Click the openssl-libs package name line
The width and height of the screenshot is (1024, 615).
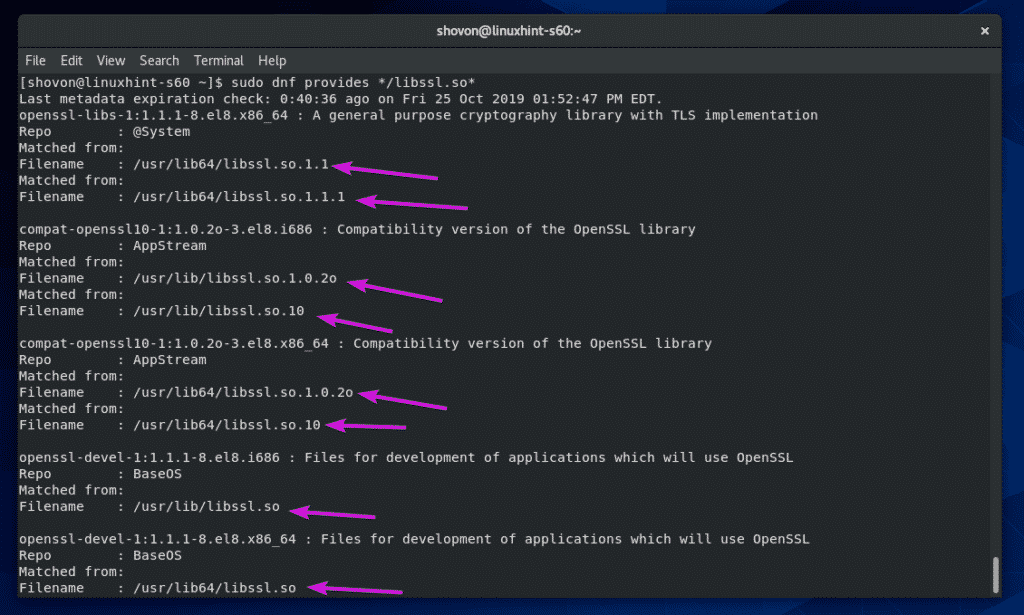coord(418,116)
